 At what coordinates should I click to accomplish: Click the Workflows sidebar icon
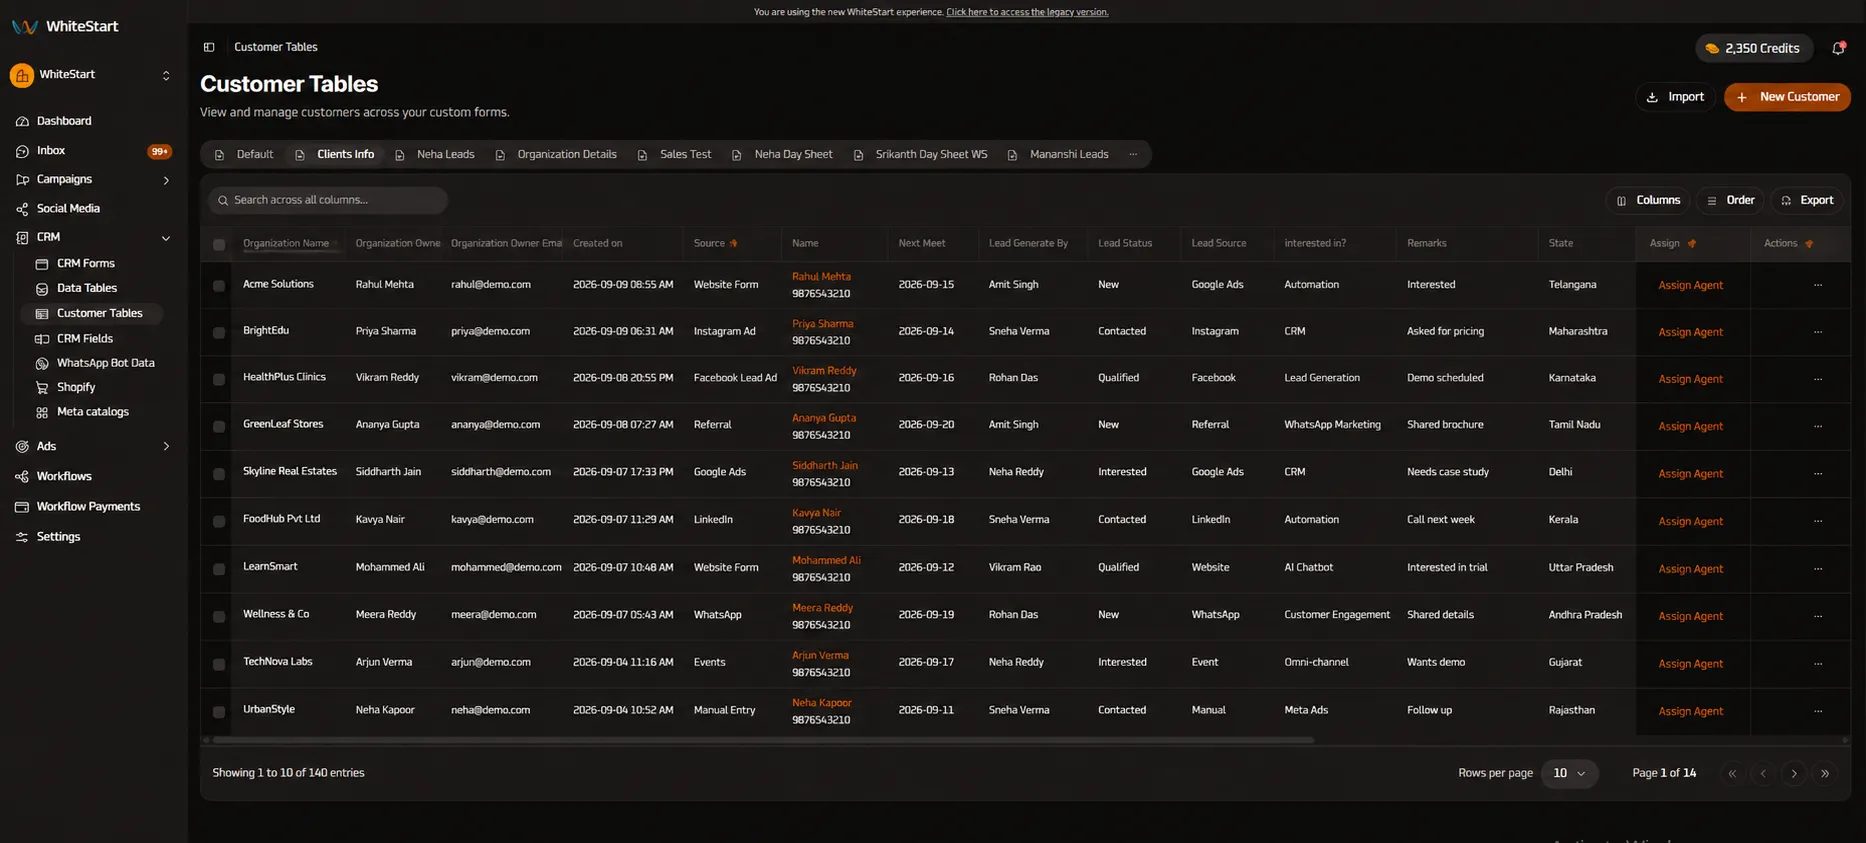pyautogui.click(x=22, y=477)
